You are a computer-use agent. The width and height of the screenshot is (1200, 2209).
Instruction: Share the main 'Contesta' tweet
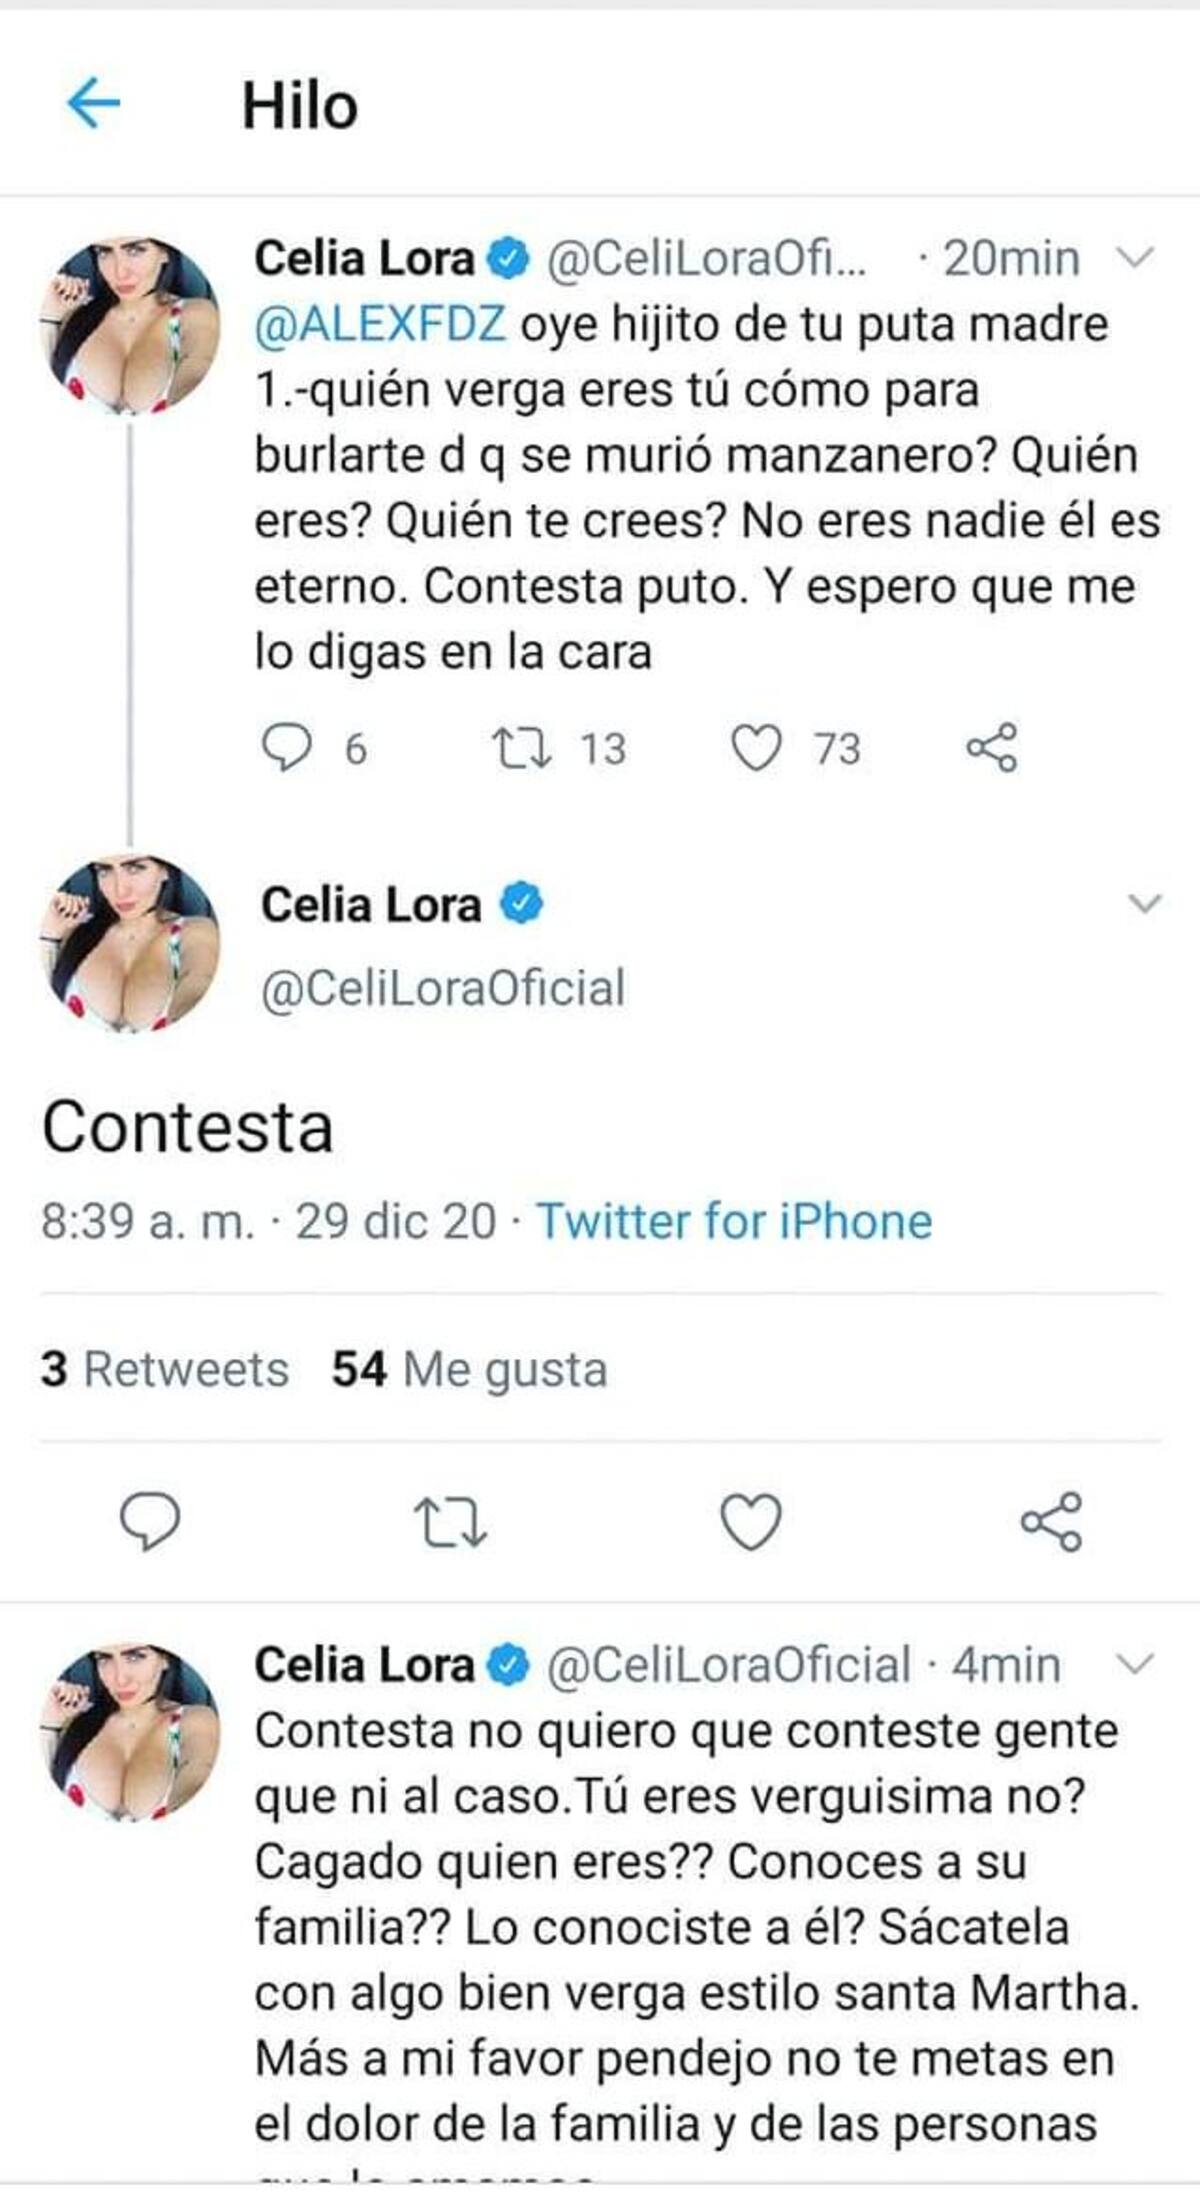tap(1051, 1521)
